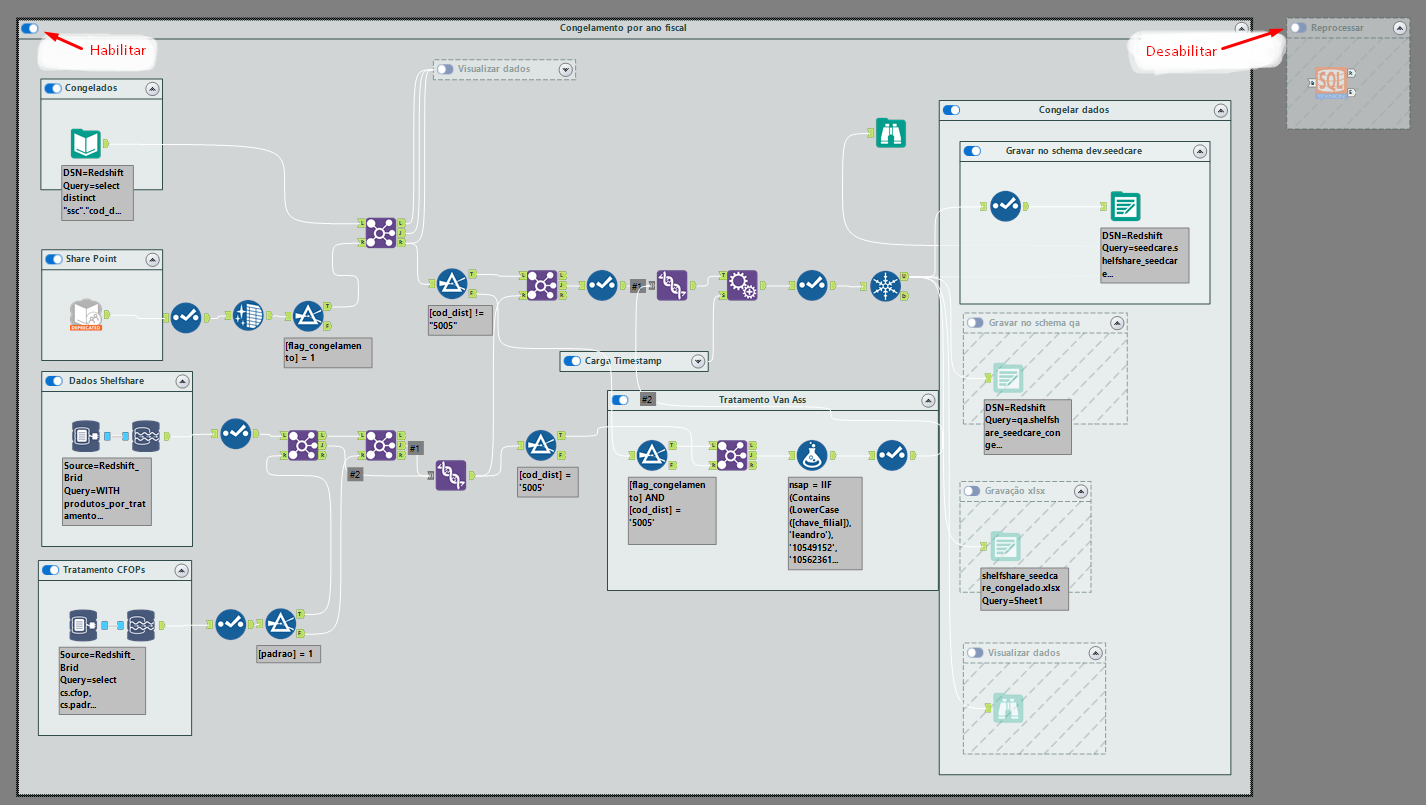Viewport: 1426px width, 805px height.
Task: Collapse the Congelados container
Action: (x=152, y=88)
